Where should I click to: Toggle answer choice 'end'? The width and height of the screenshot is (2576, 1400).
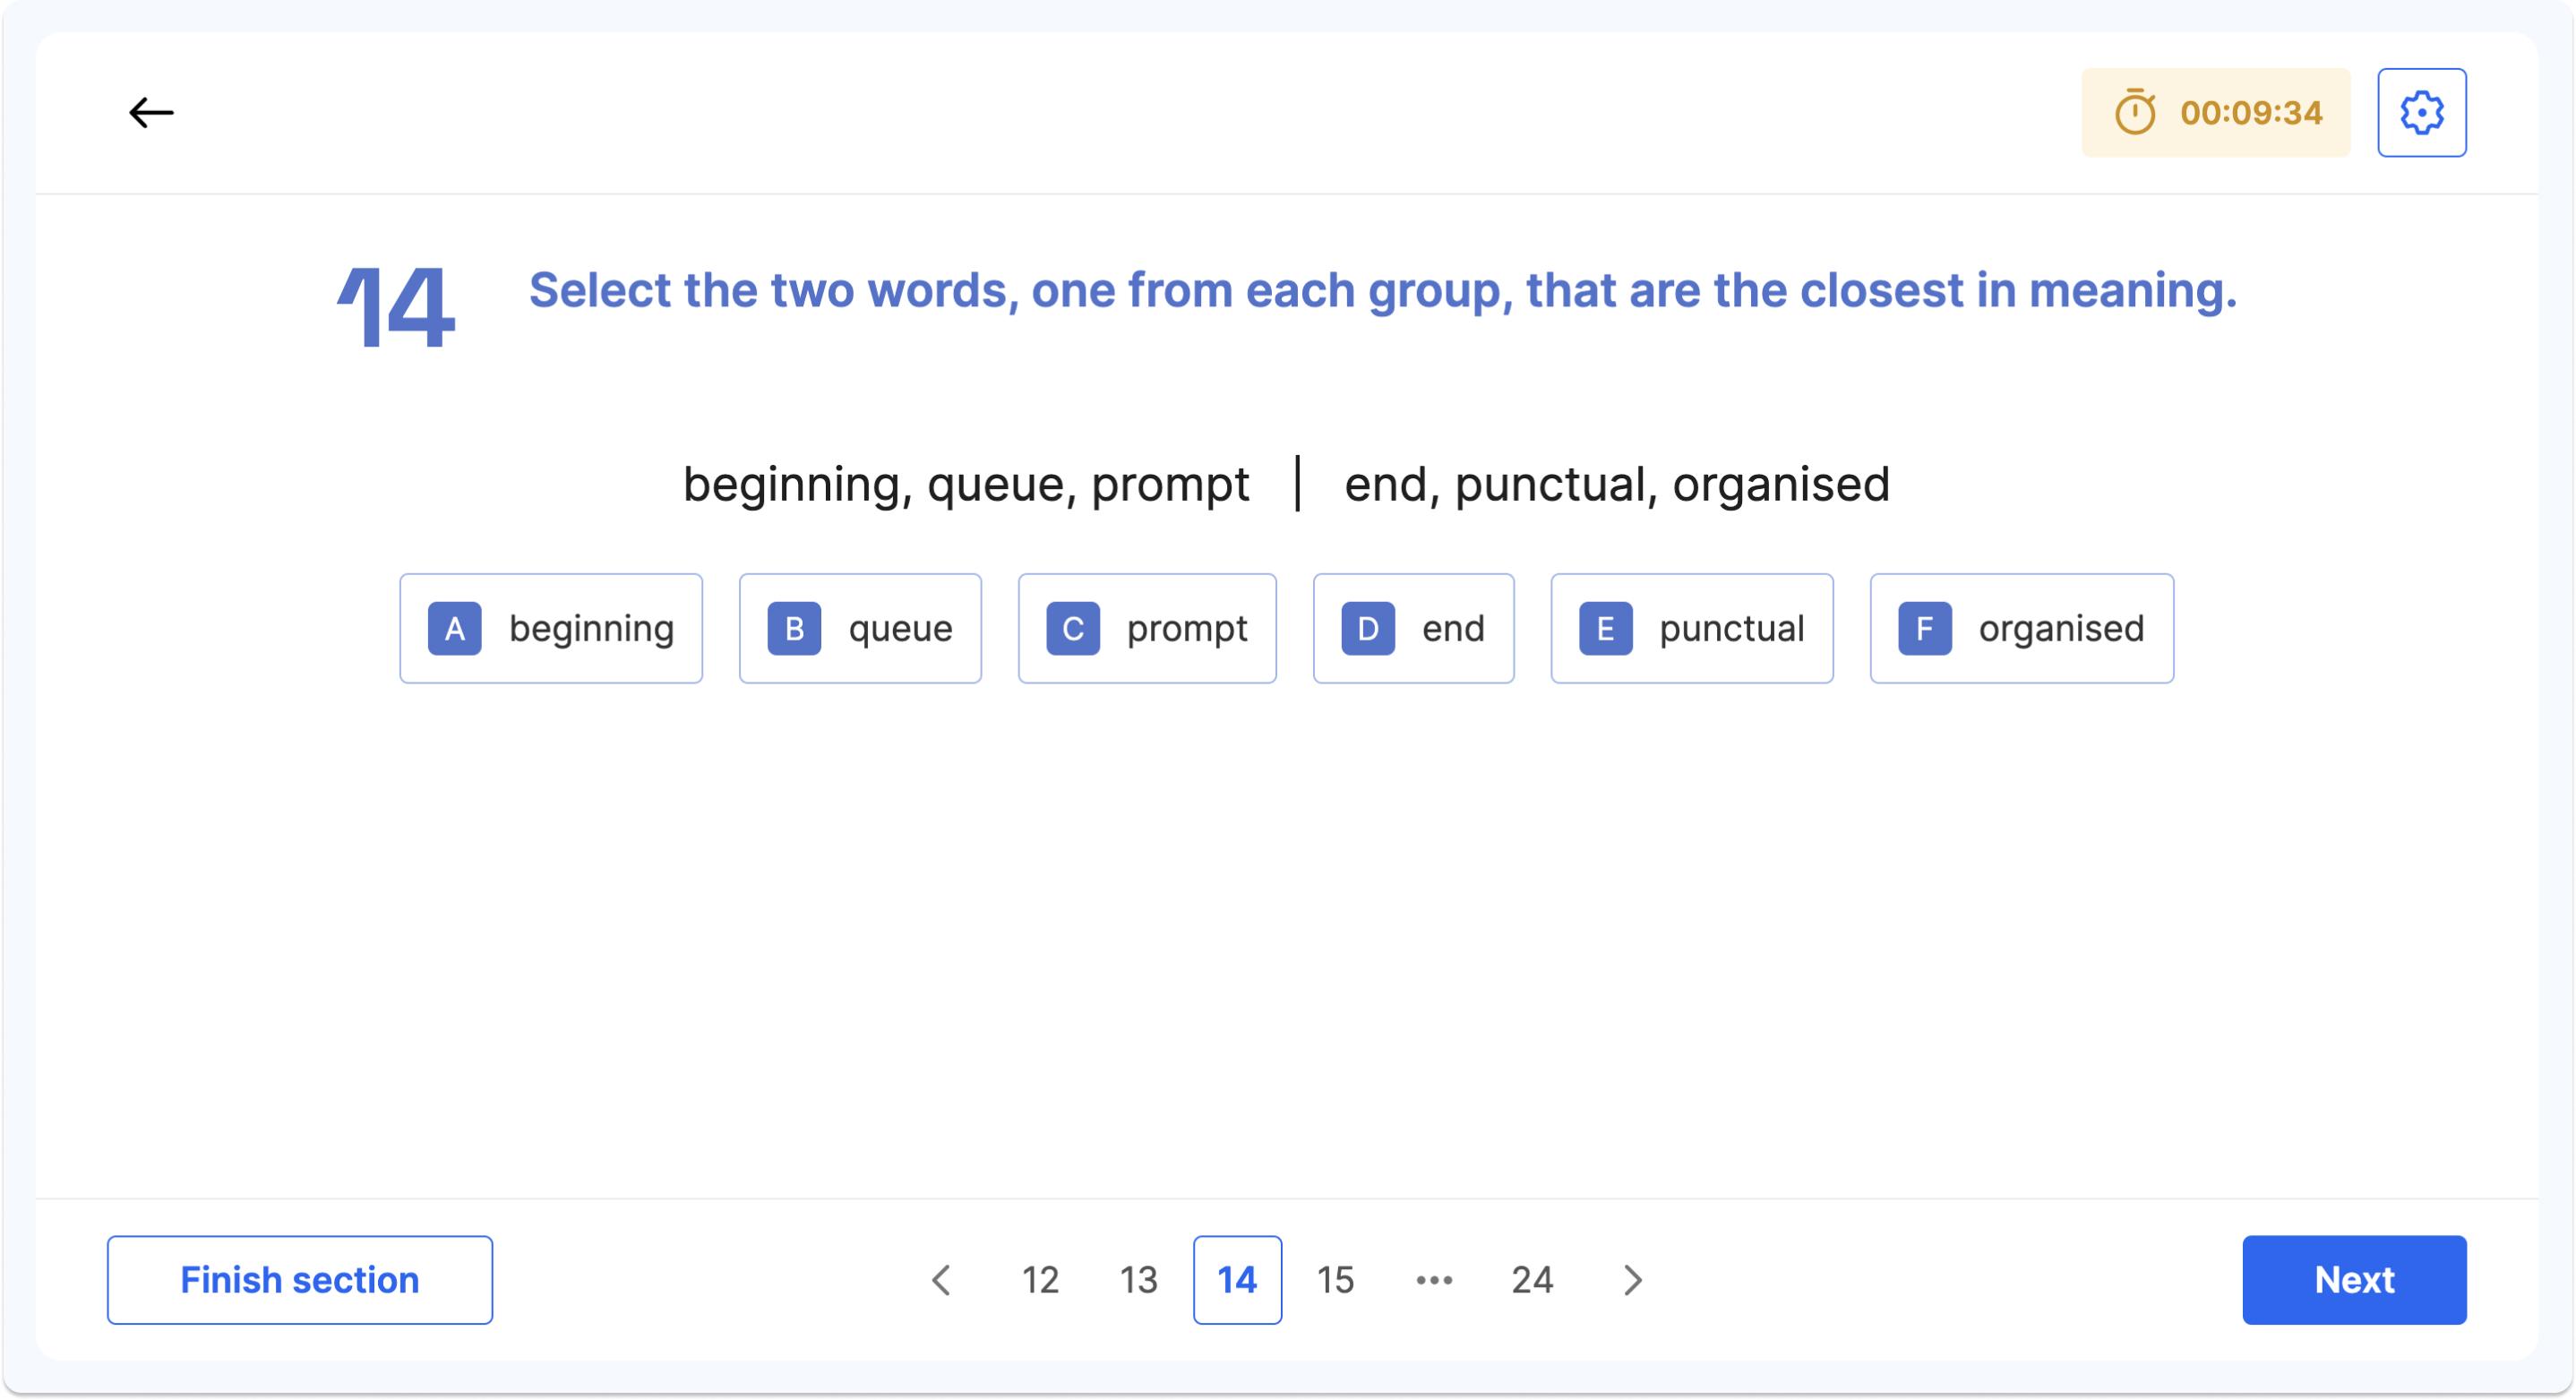tap(1413, 628)
